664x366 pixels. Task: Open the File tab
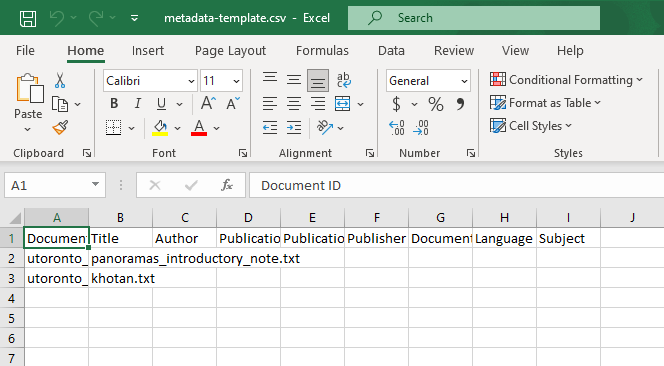pos(25,51)
